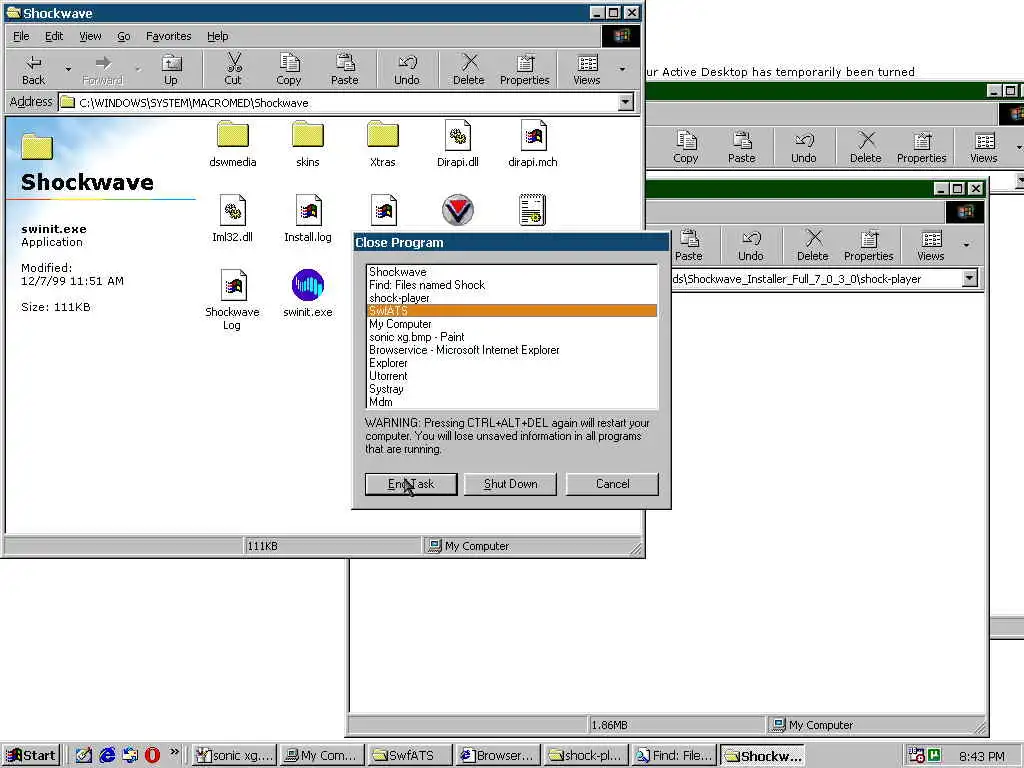This screenshot has height=768, width=1024.
Task: Click Back in the Shockwave window toolbar
Action: [33, 70]
